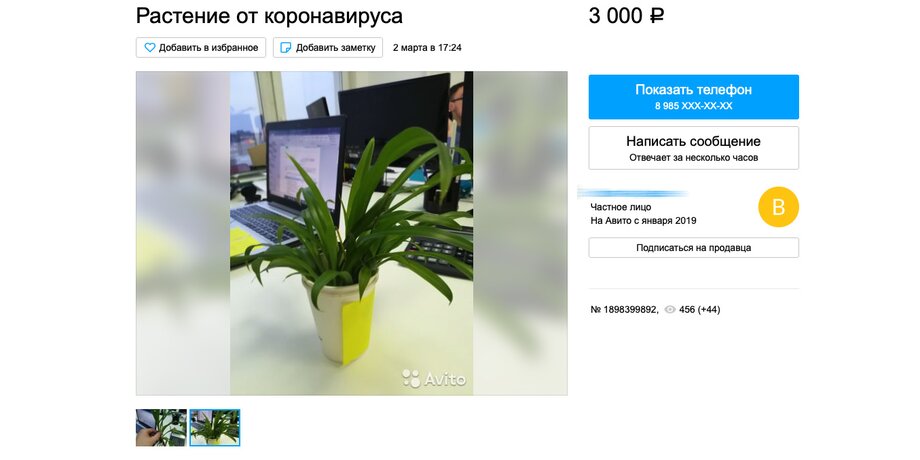The height and width of the screenshot is (460, 920).
Task: Open the main plant photo
Action: (351, 233)
